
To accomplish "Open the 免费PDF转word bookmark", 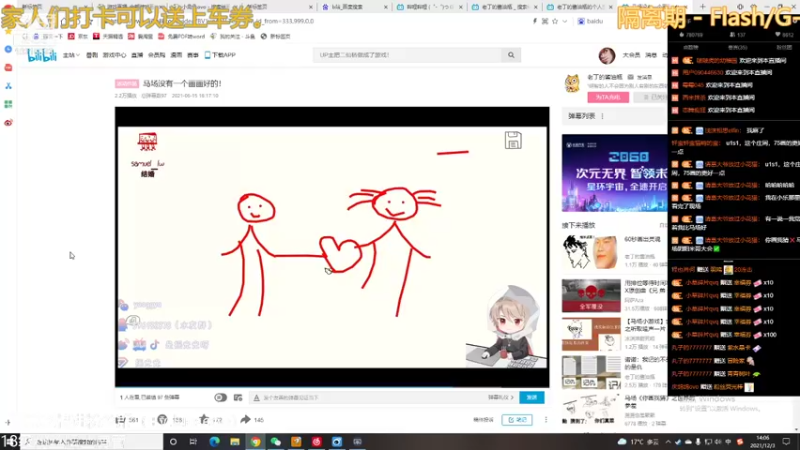I will [181, 37].
